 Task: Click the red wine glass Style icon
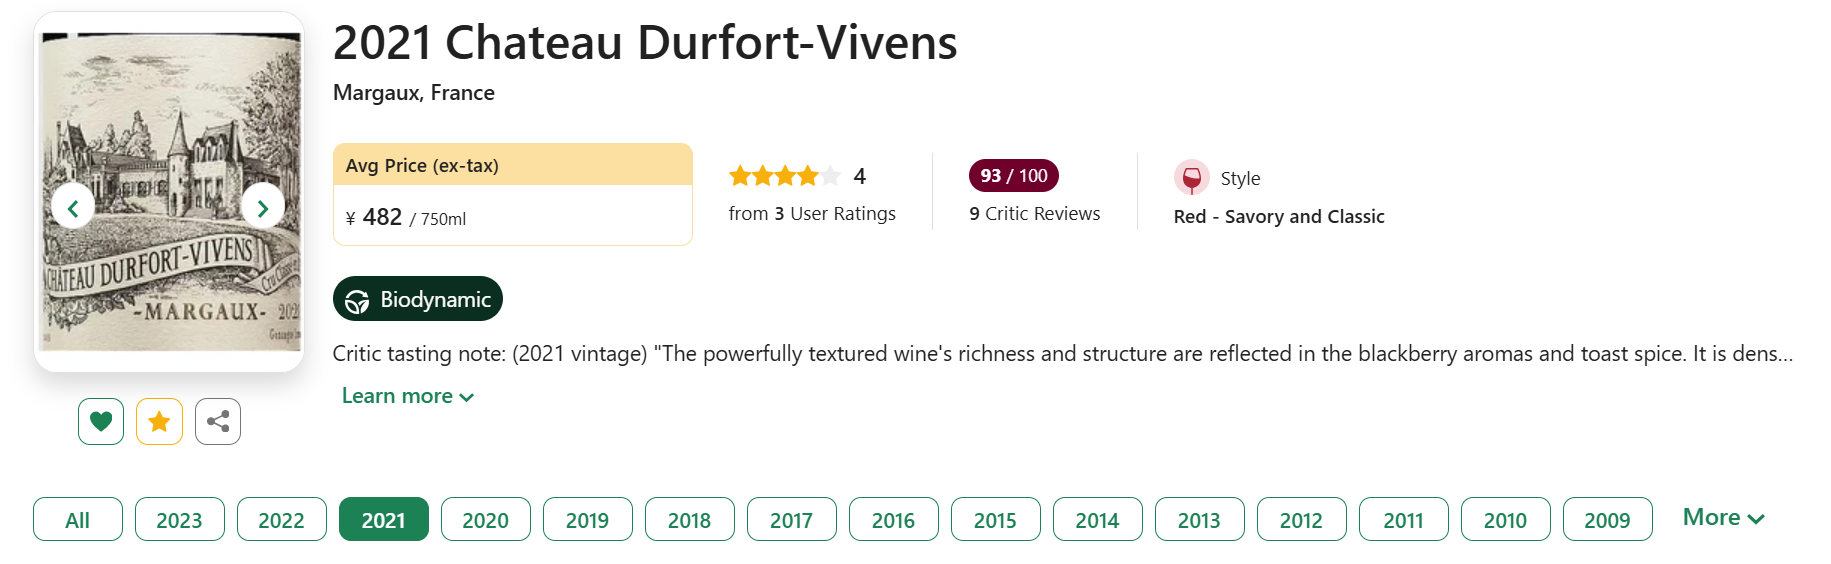1191,178
